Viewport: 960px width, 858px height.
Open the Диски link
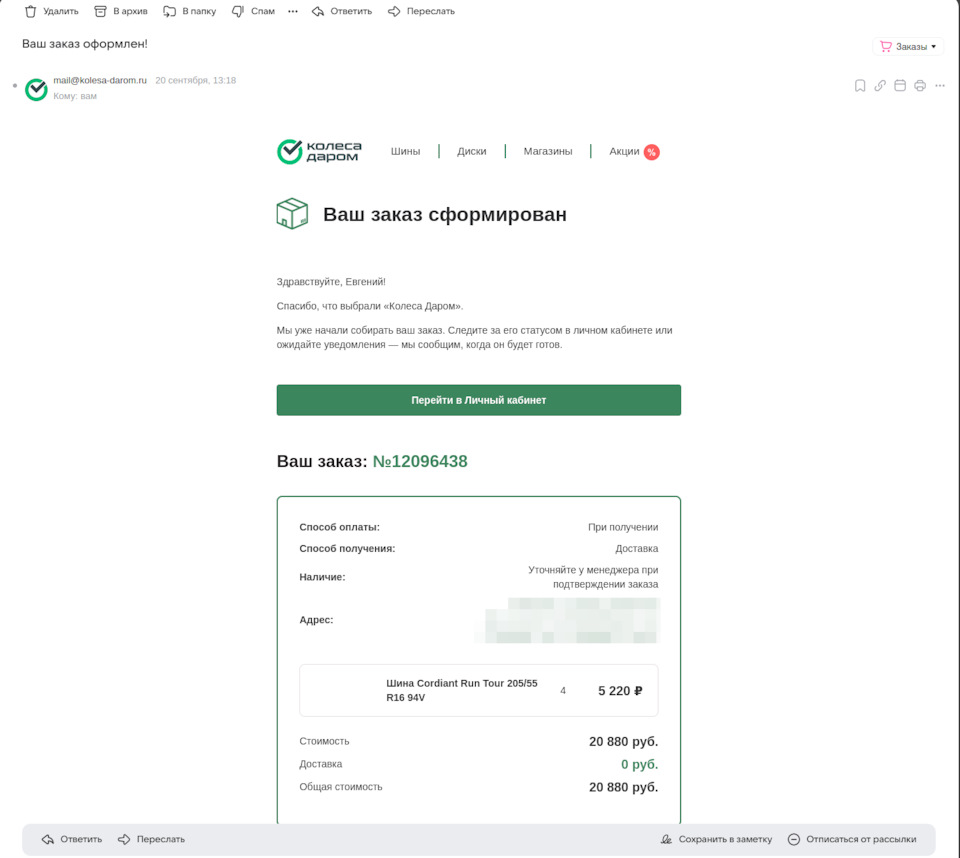(x=471, y=151)
